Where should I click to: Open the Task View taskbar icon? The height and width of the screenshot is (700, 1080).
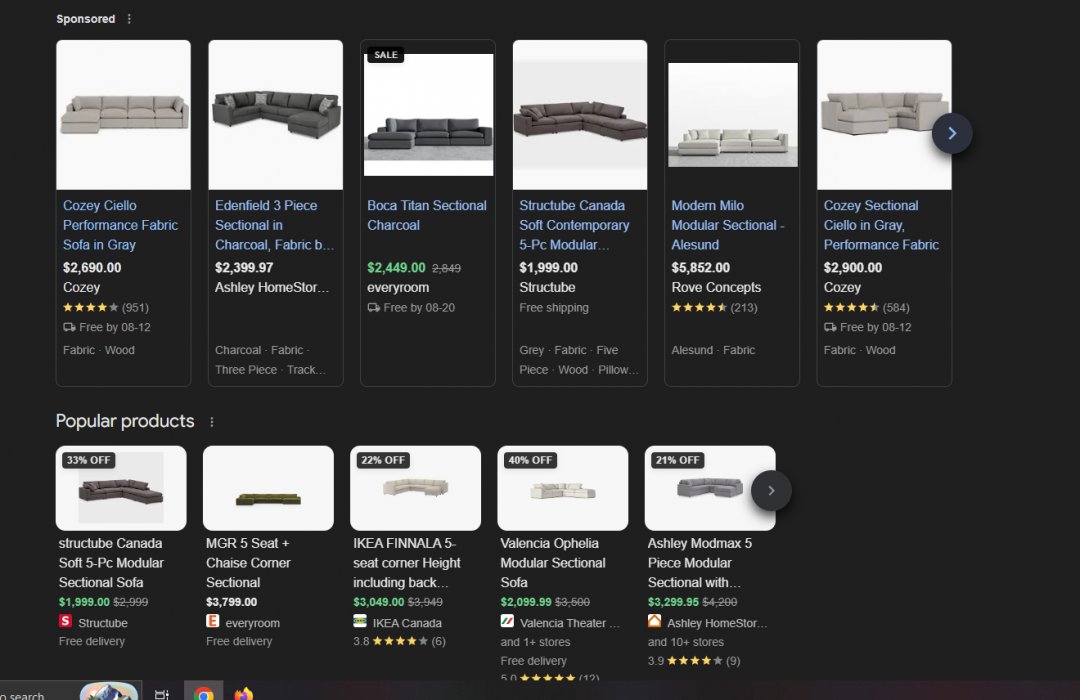point(162,694)
